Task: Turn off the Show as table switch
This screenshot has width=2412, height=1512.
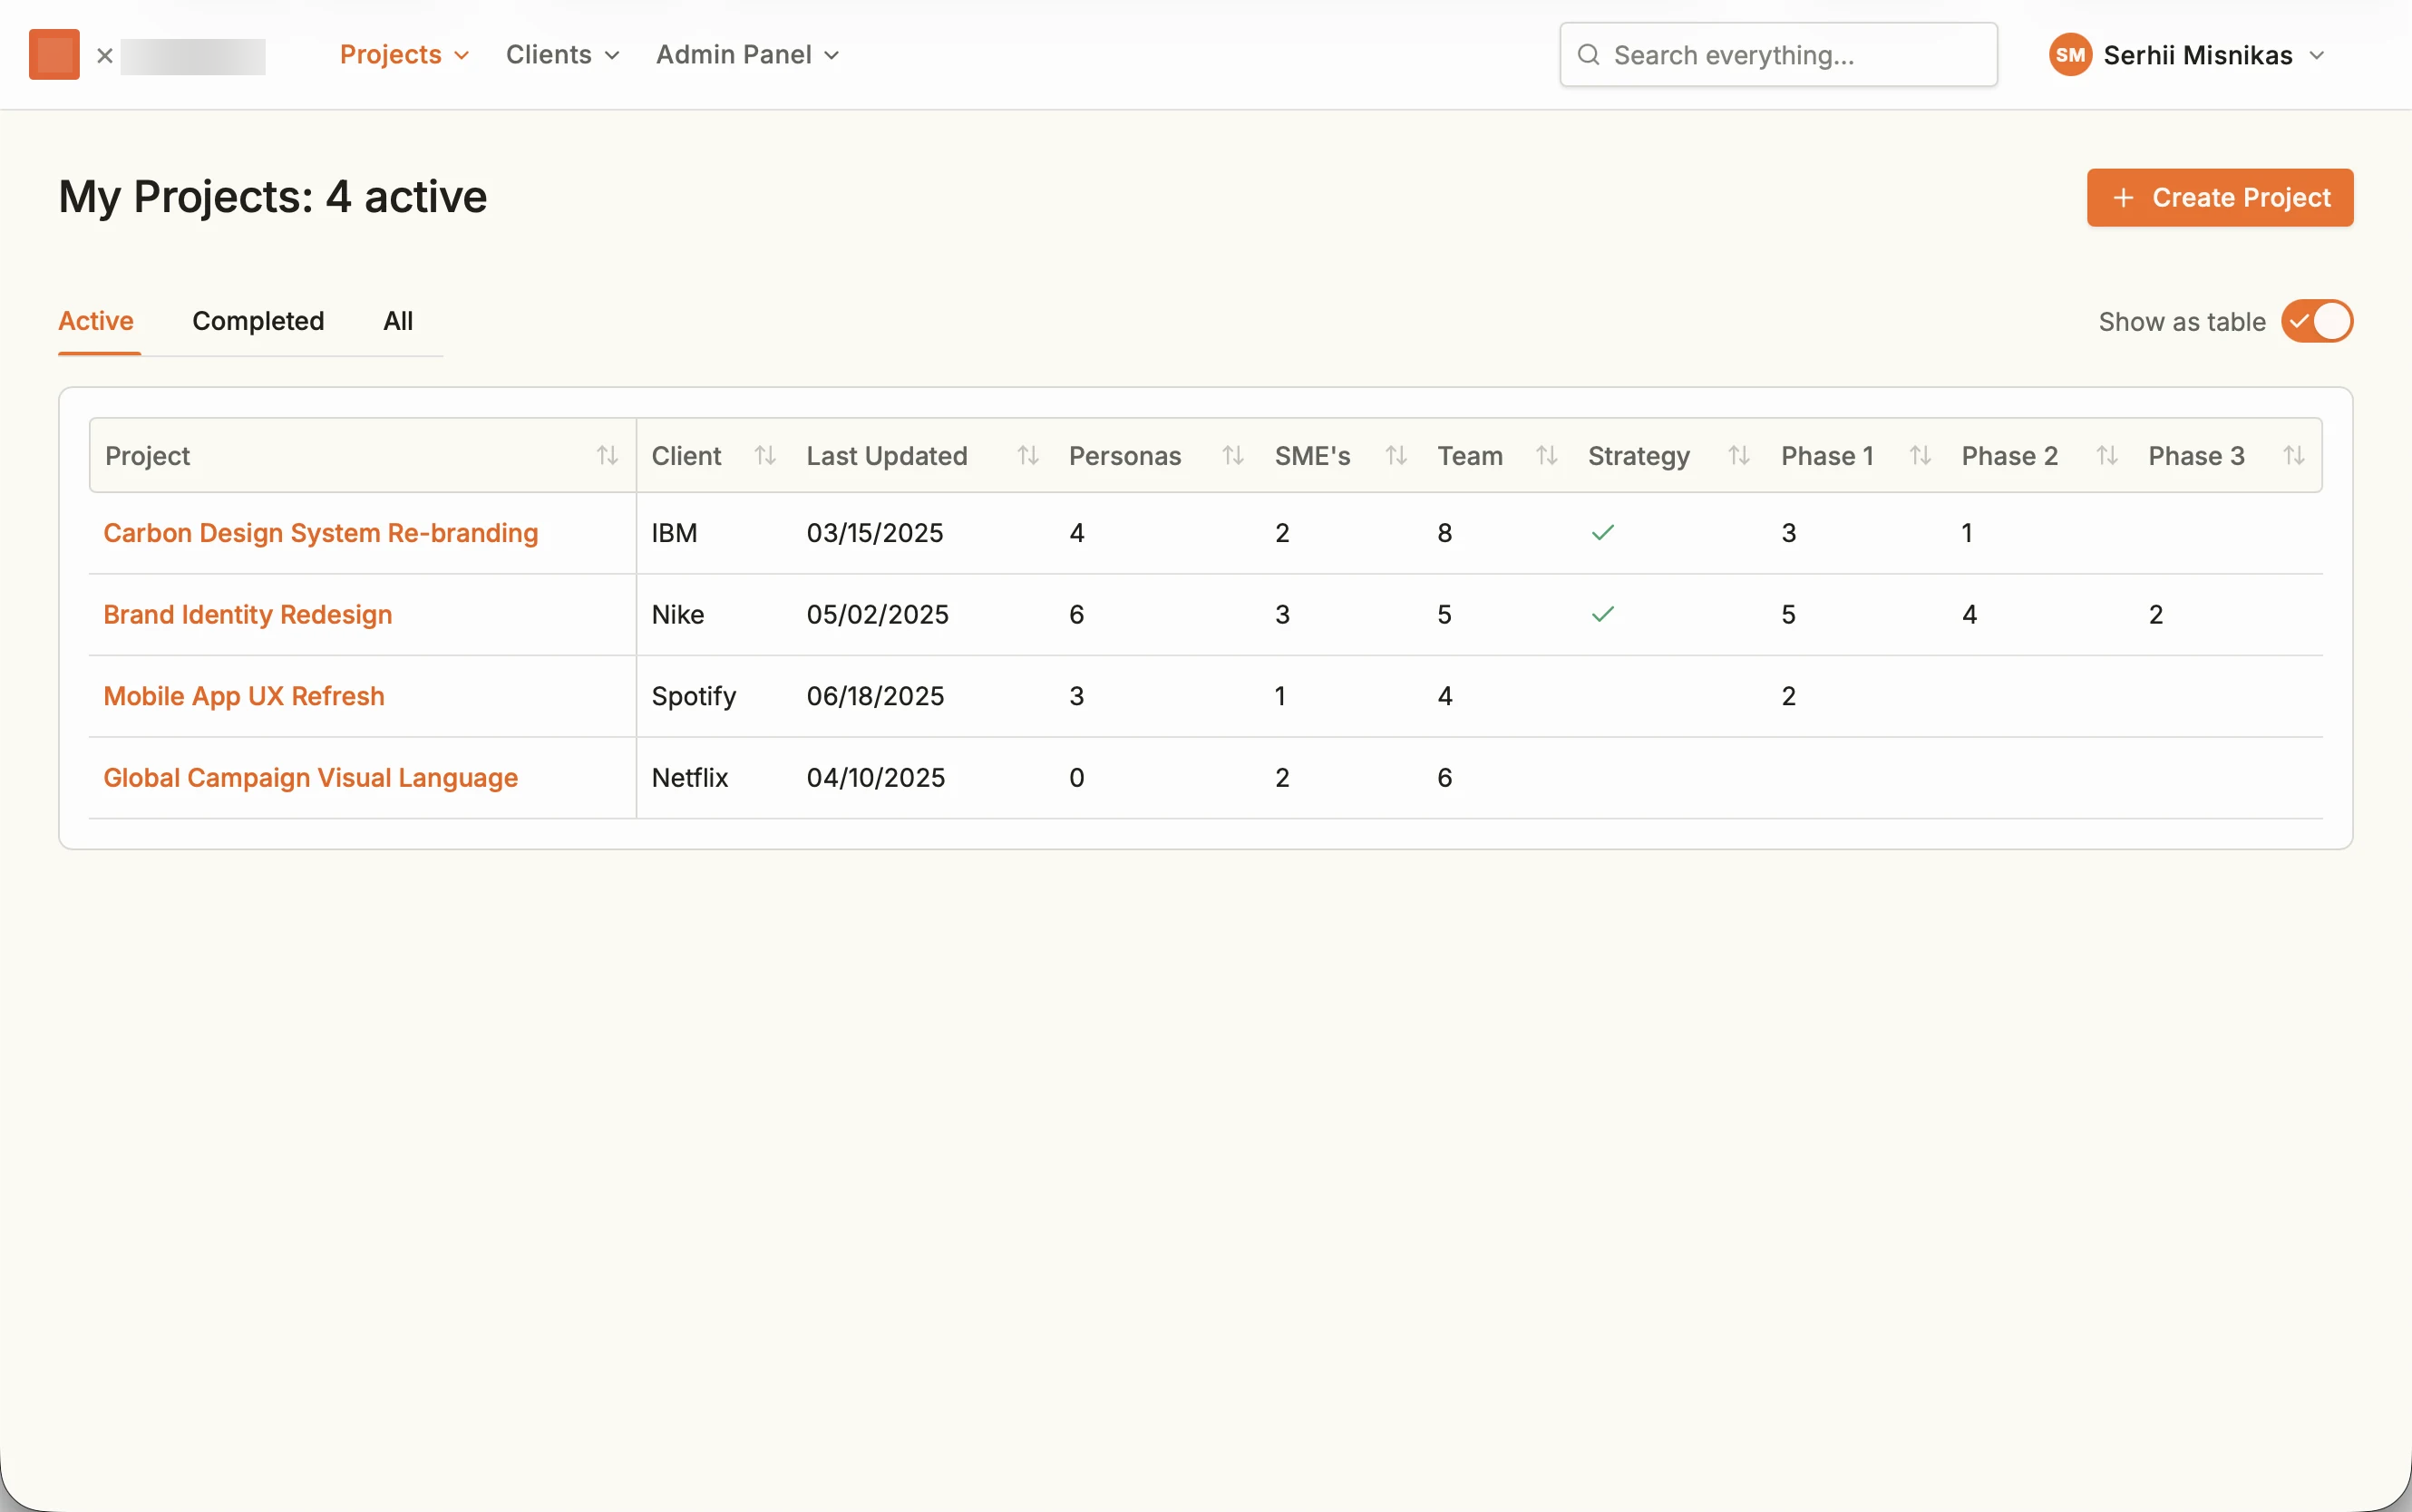Action: (x=2316, y=322)
